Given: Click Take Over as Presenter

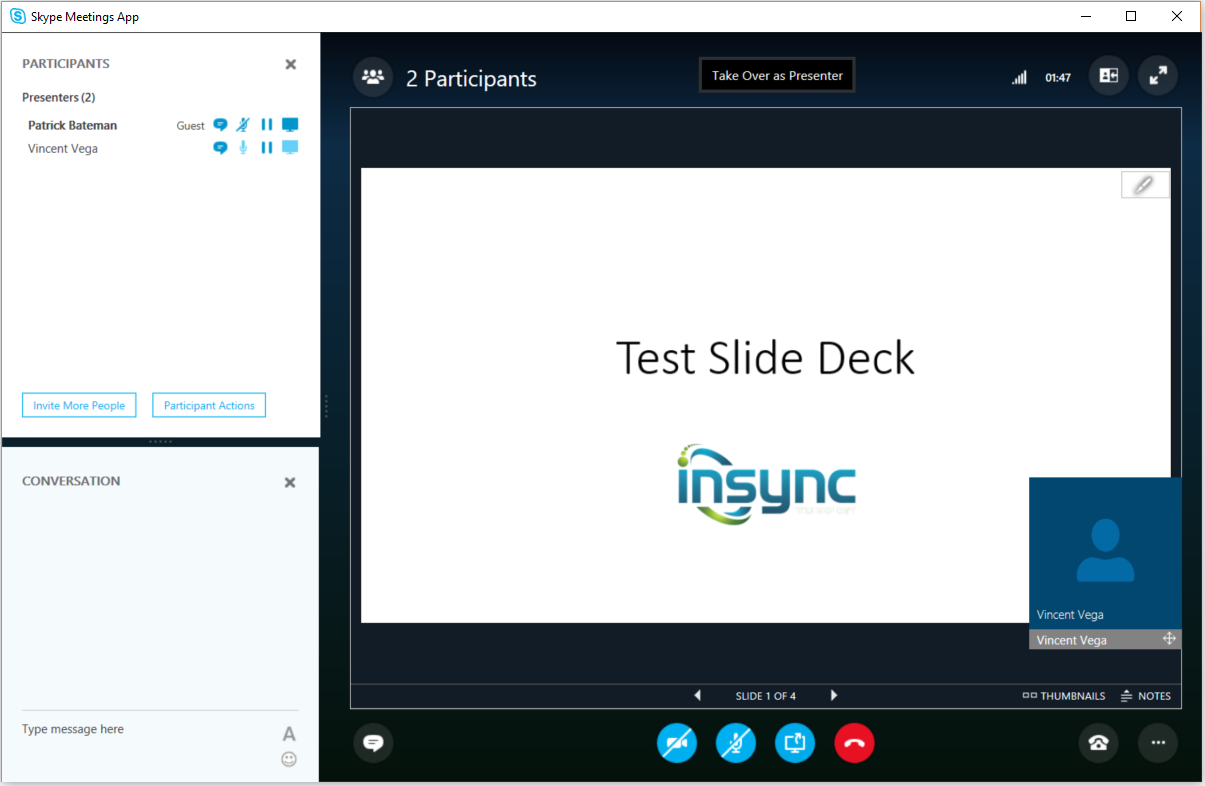Looking at the screenshot, I should 777,75.
